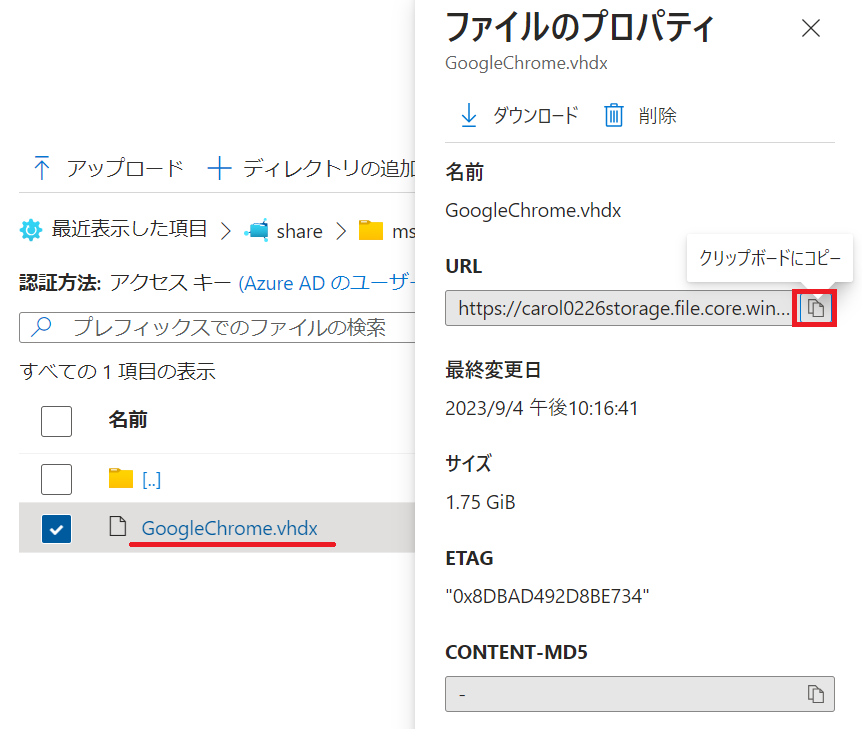Viewport: 862px width, 729px height.
Task: Click the CONTENT-MD5 text field
Action: 640,694
